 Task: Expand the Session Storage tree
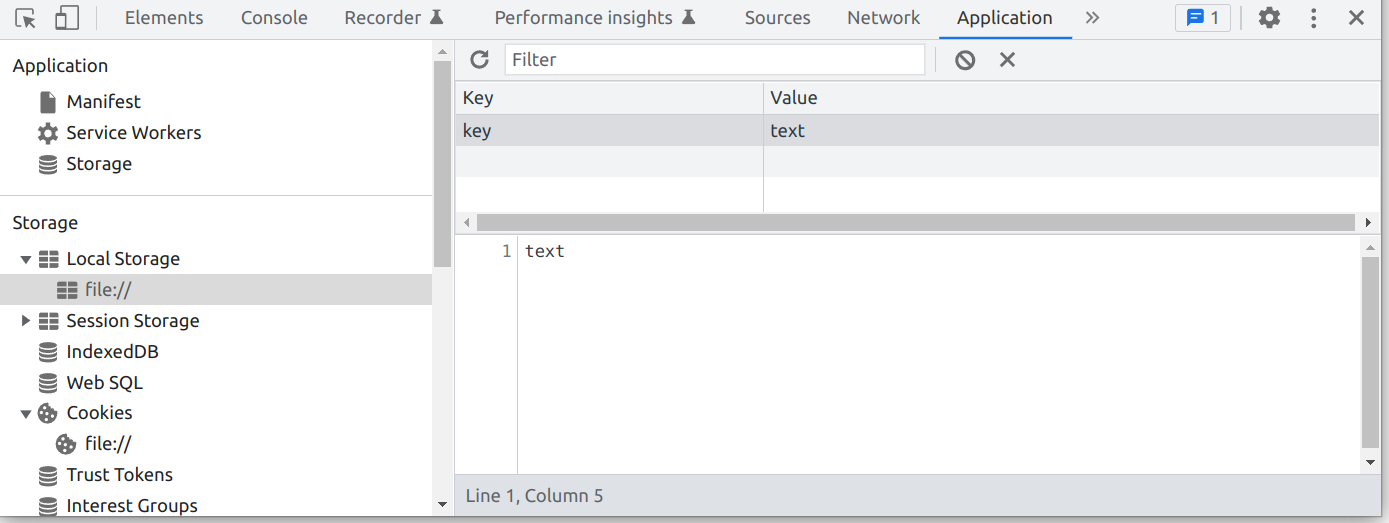click(x=26, y=321)
